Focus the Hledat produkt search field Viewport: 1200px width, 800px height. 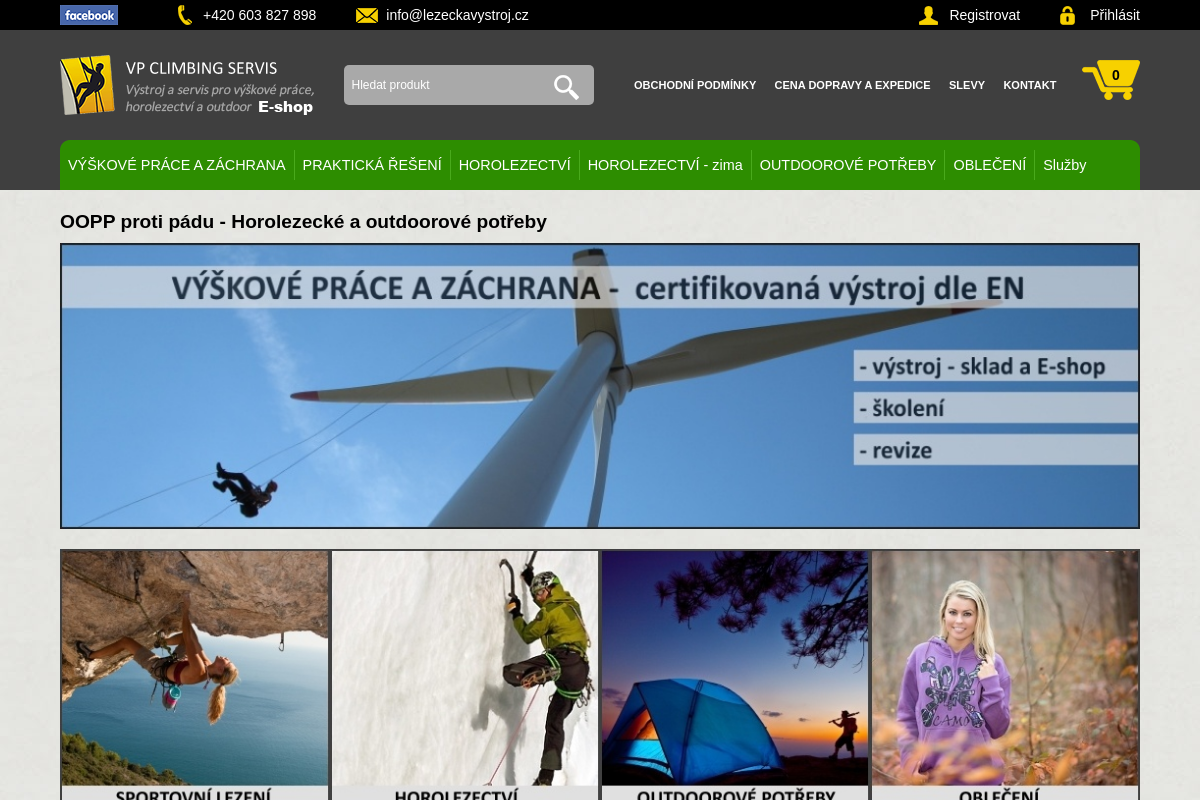pos(445,85)
